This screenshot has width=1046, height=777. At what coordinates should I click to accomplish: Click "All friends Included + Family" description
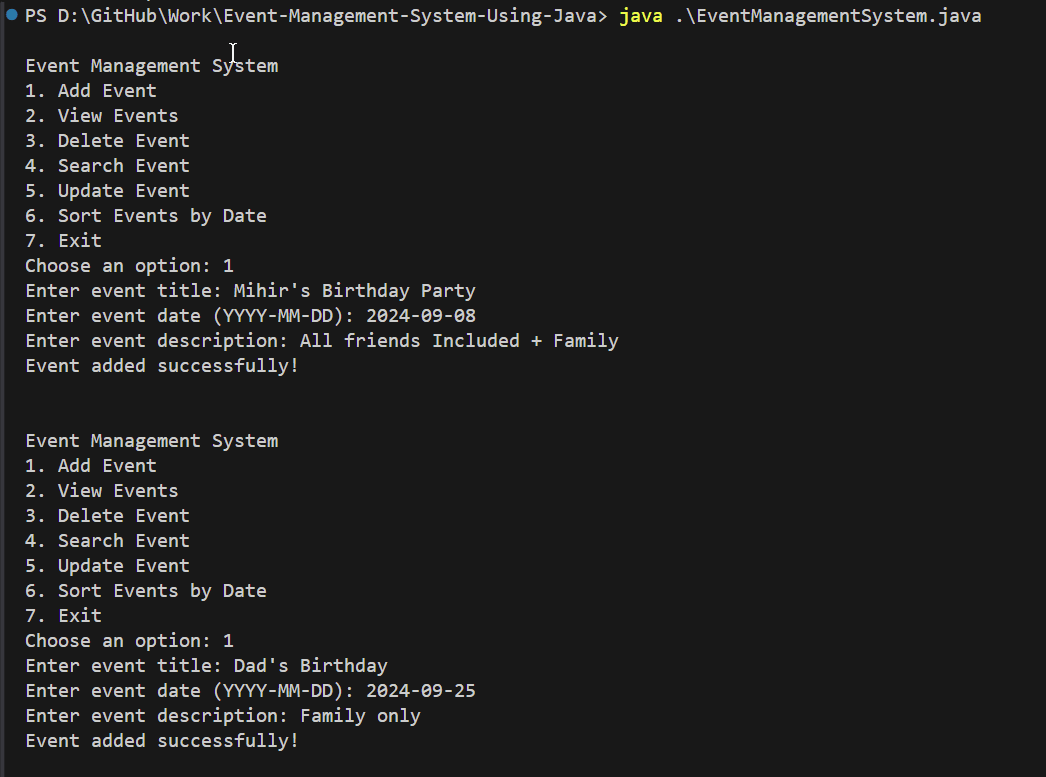(459, 341)
